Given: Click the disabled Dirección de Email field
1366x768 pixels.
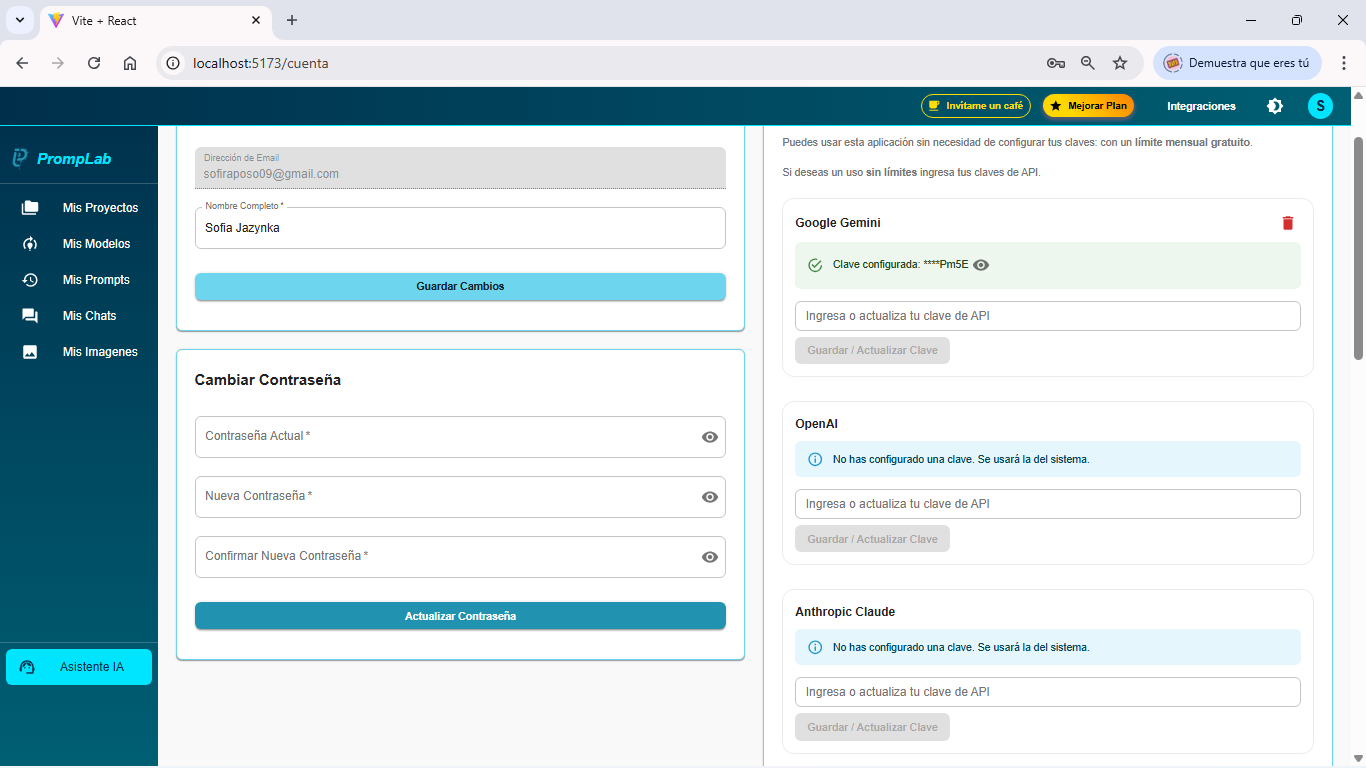Looking at the screenshot, I should click(460, 167).
